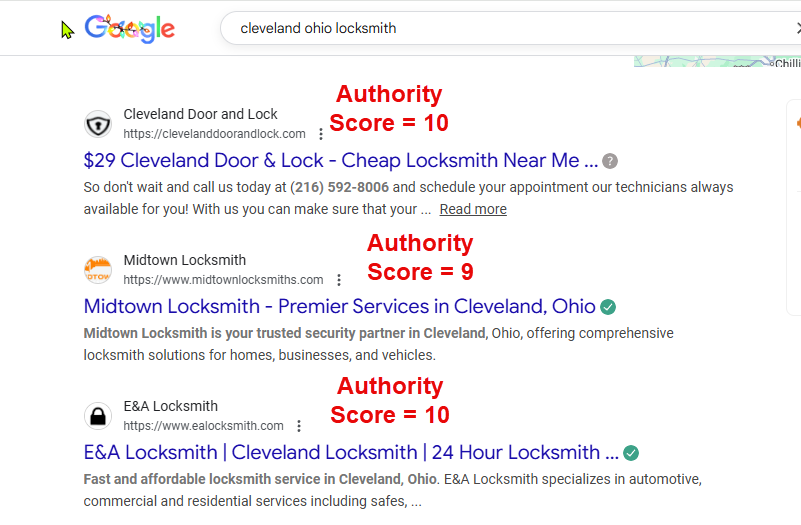Click the https://www.midtownlocksmiths.com URL

click(x=223, y=280)
